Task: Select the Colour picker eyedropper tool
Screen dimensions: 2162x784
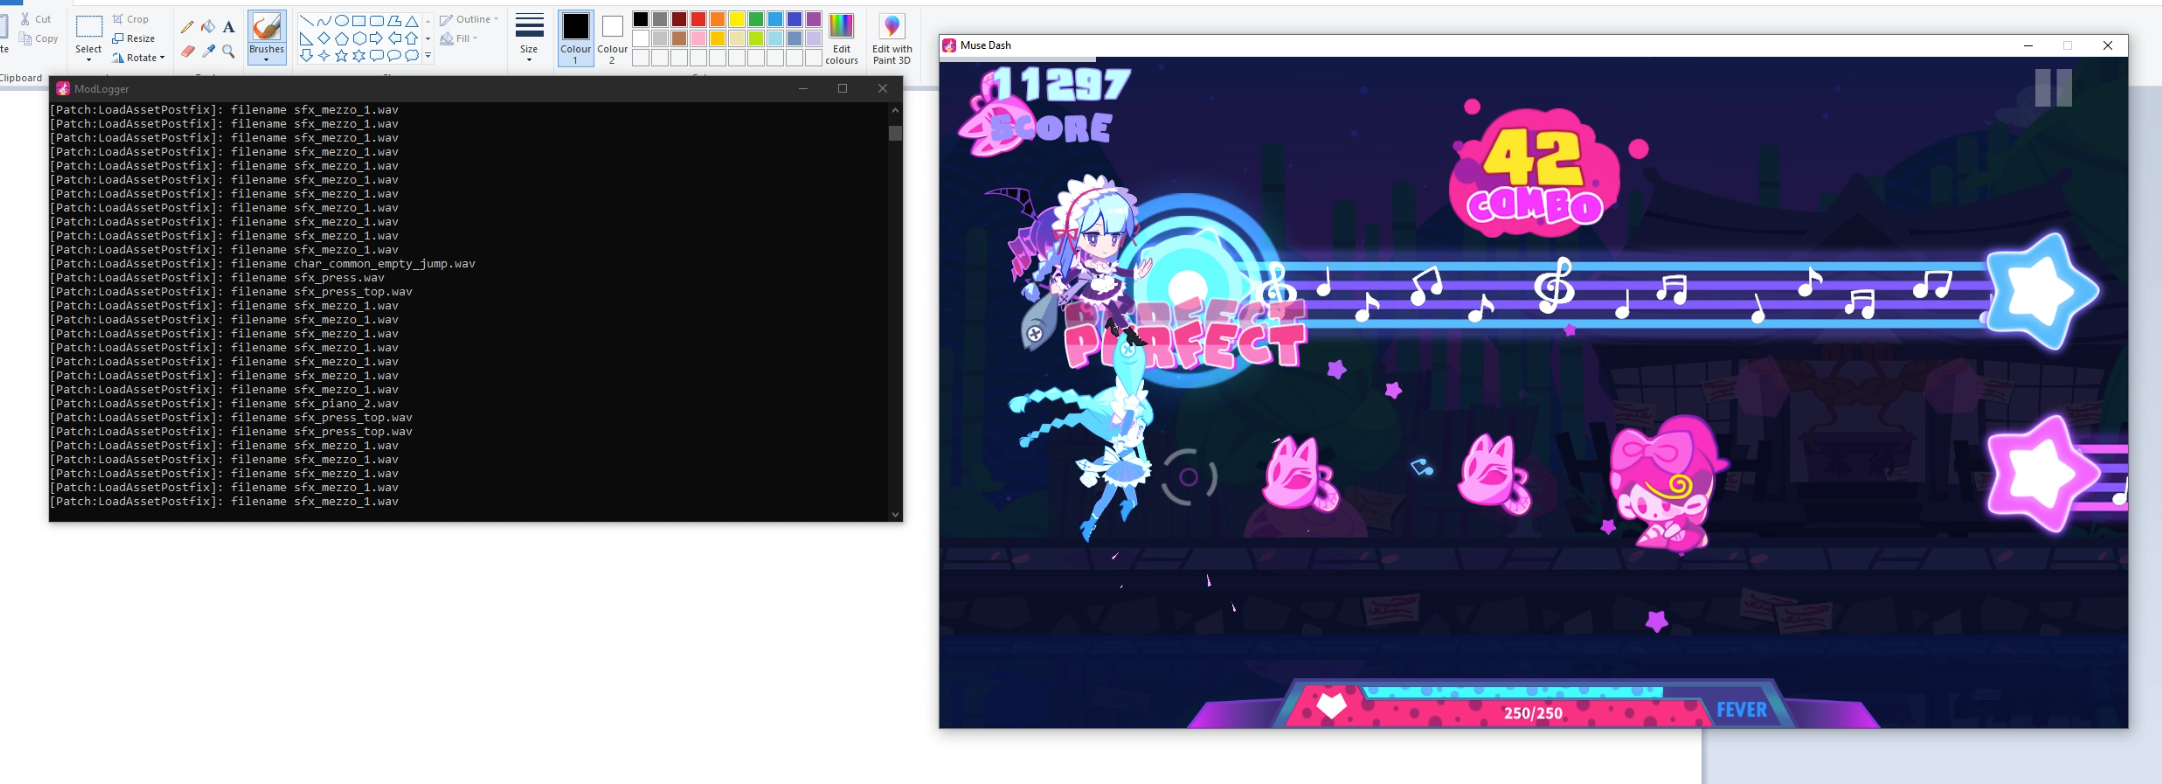Action: [208, 51]
